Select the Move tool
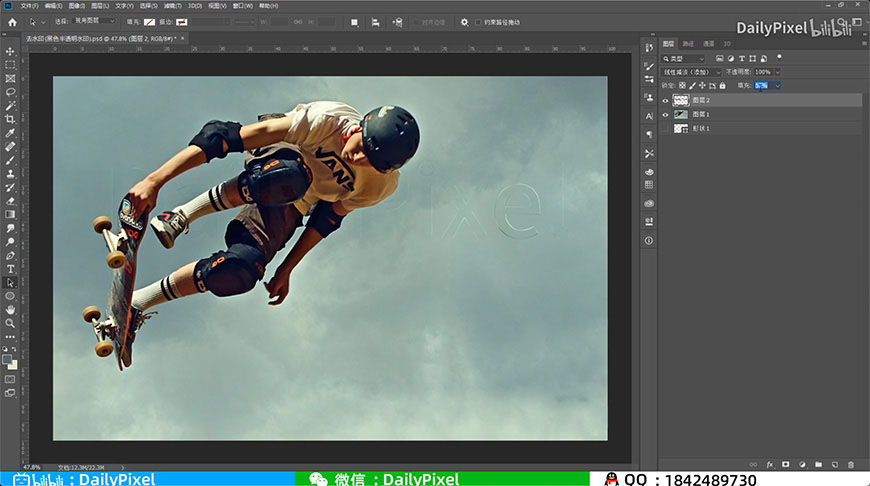 point(10,51)
